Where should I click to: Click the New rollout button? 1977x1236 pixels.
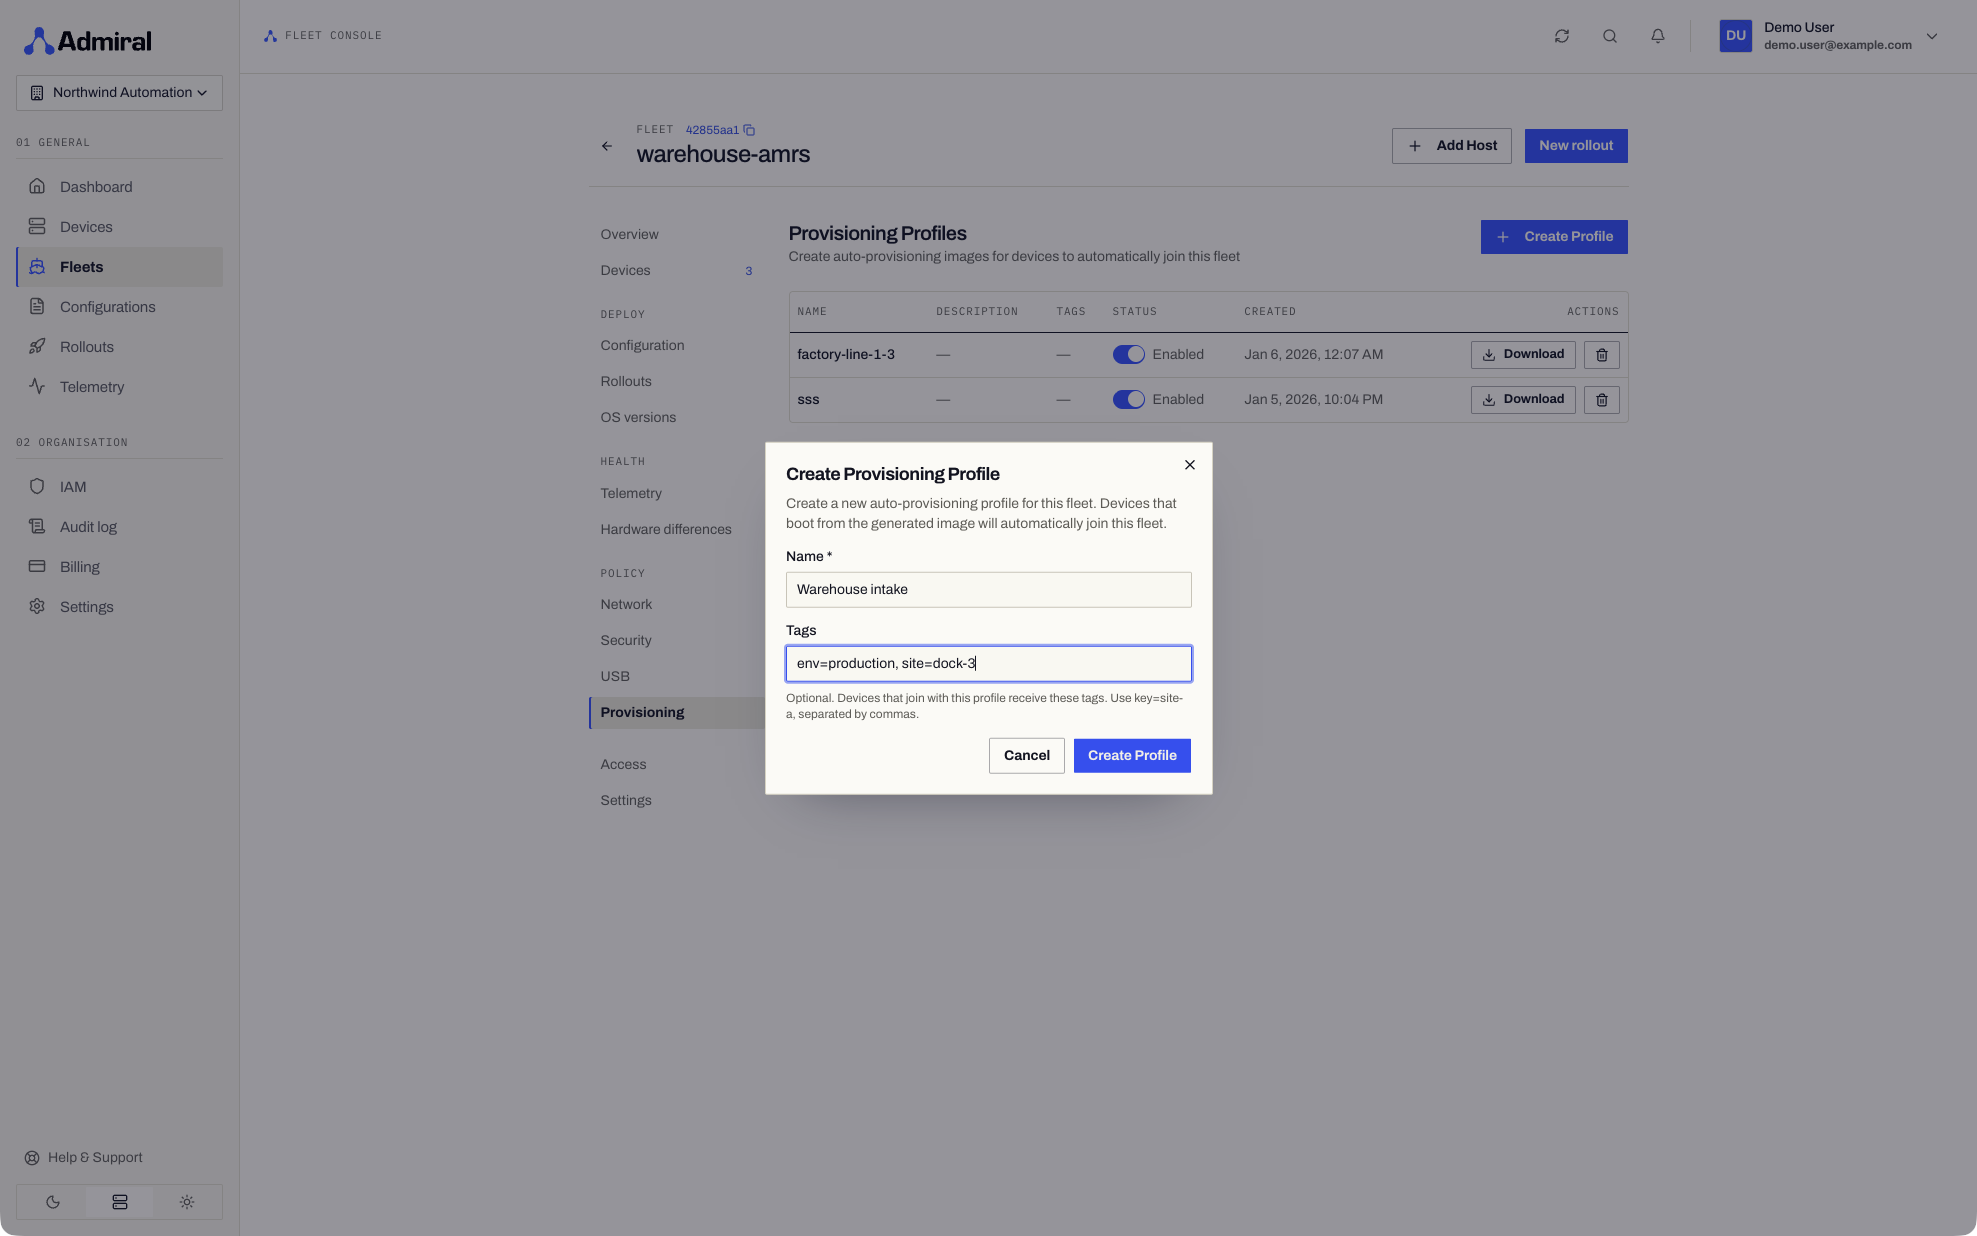point(1576,146)
